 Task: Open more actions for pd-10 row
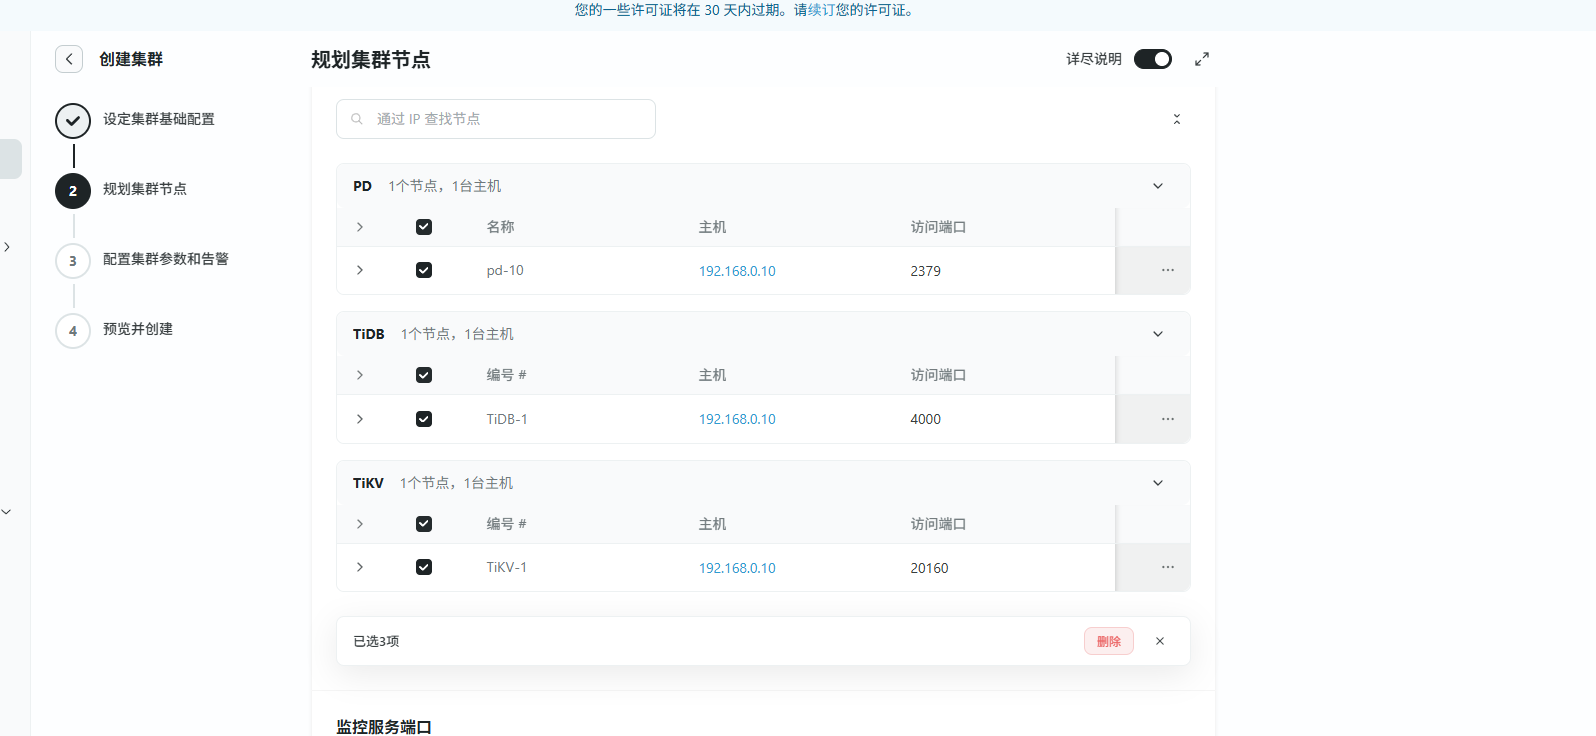1167,271
